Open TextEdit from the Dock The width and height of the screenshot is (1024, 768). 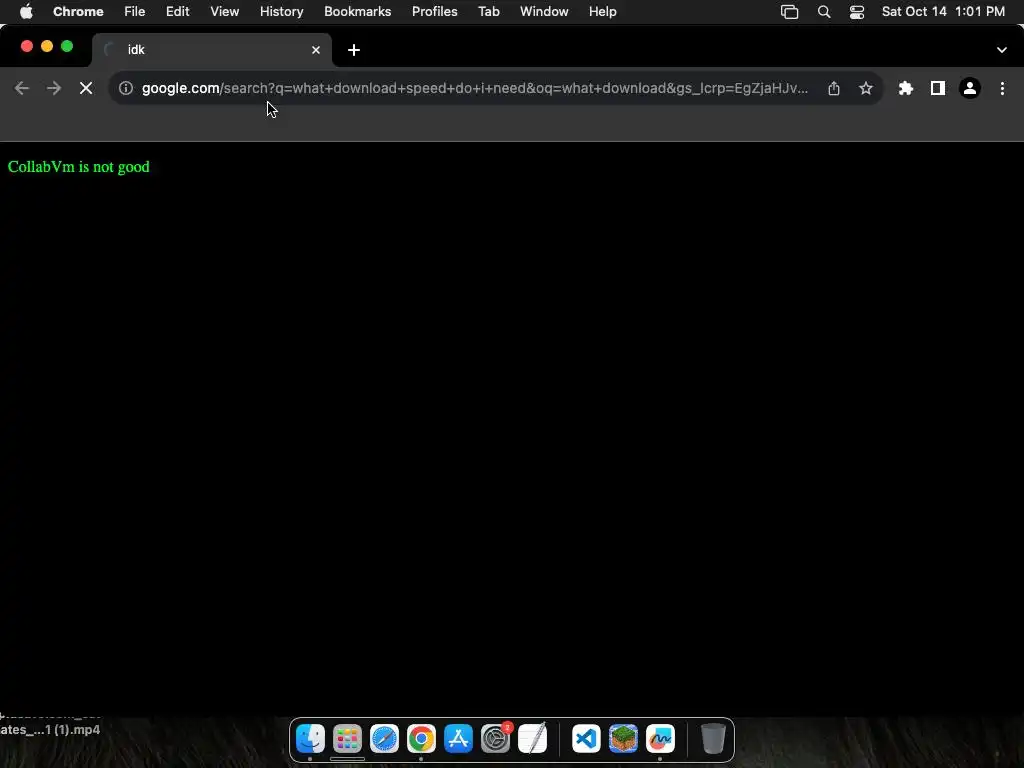(x=533, y=739)
